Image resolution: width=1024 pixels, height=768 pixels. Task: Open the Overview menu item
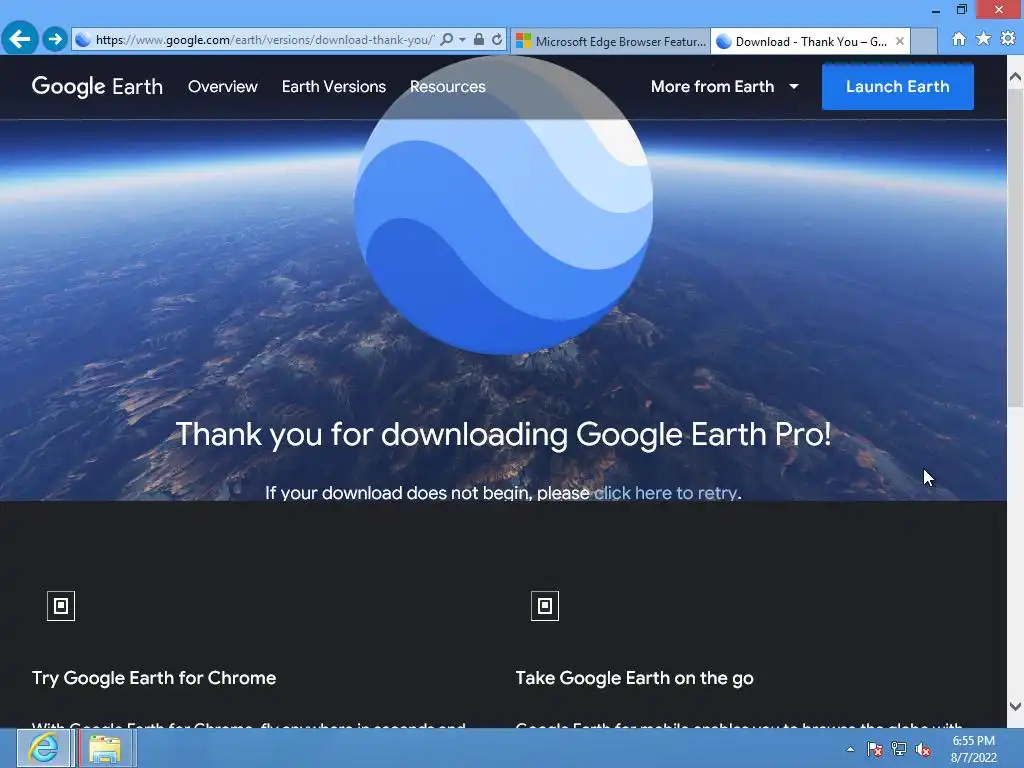tap(223, 87)
